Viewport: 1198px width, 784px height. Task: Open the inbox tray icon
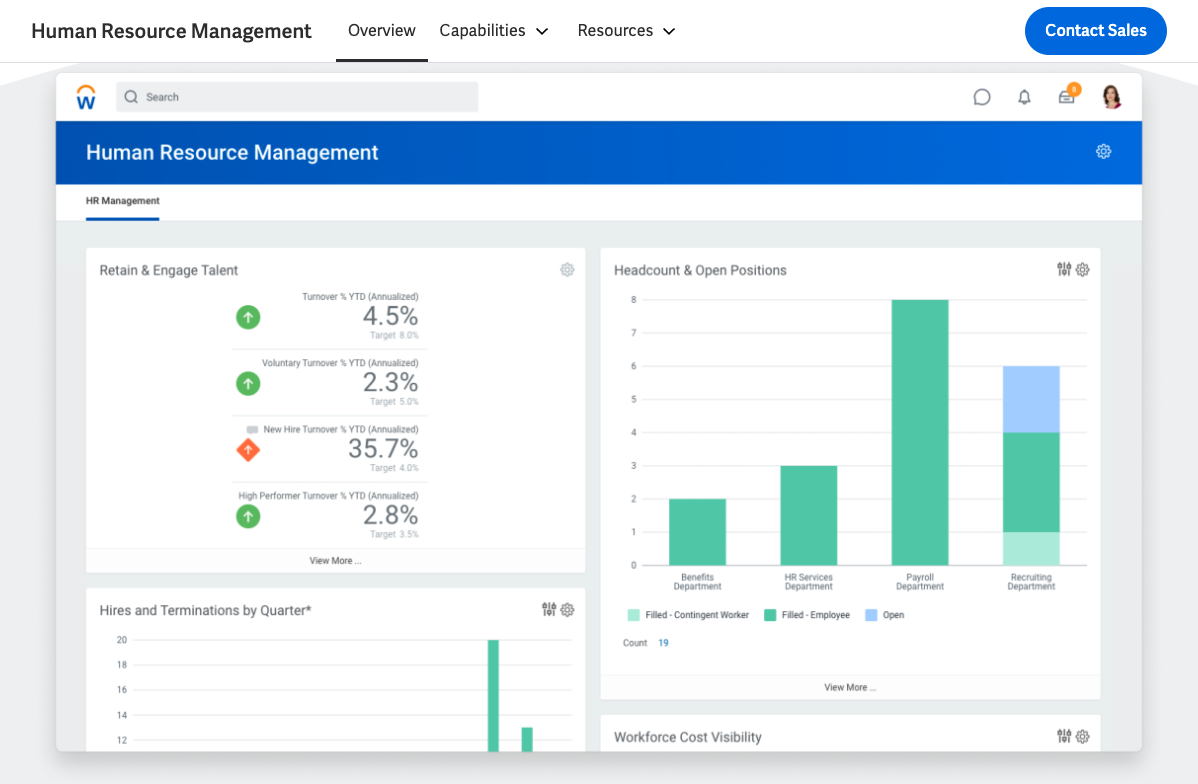point(1067,96)
